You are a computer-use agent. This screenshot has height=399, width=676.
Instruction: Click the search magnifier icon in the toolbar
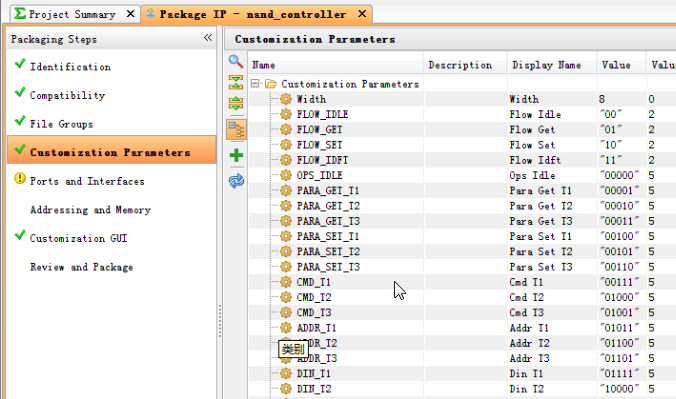pyautogui.click(x=236, y=62)
